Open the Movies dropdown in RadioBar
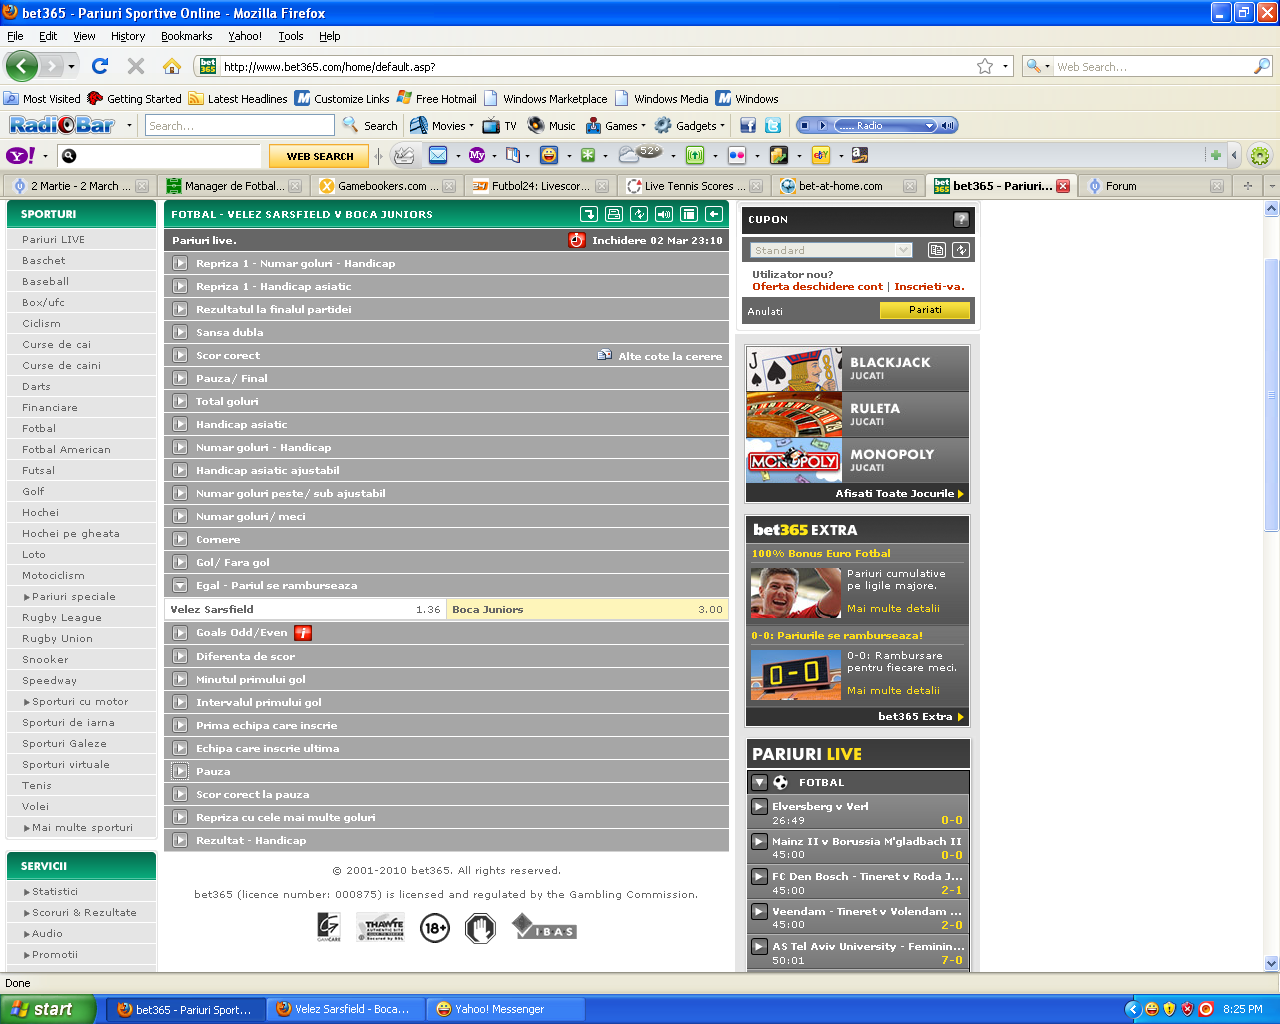Image resolution: width=1280 pixels, height=1024 pixels. point(441,125)
